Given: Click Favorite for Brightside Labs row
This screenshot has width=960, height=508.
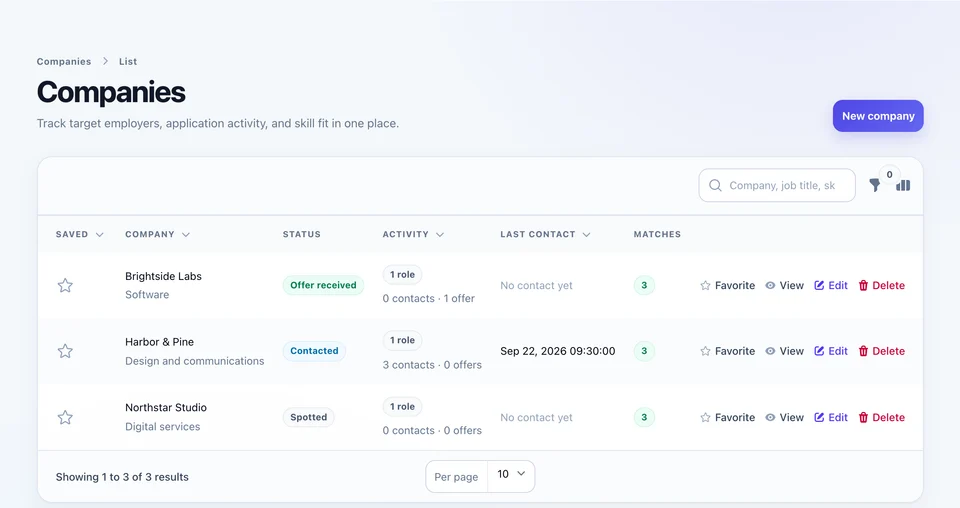Looking at the screenshot, I should click(x=727, y=285).
